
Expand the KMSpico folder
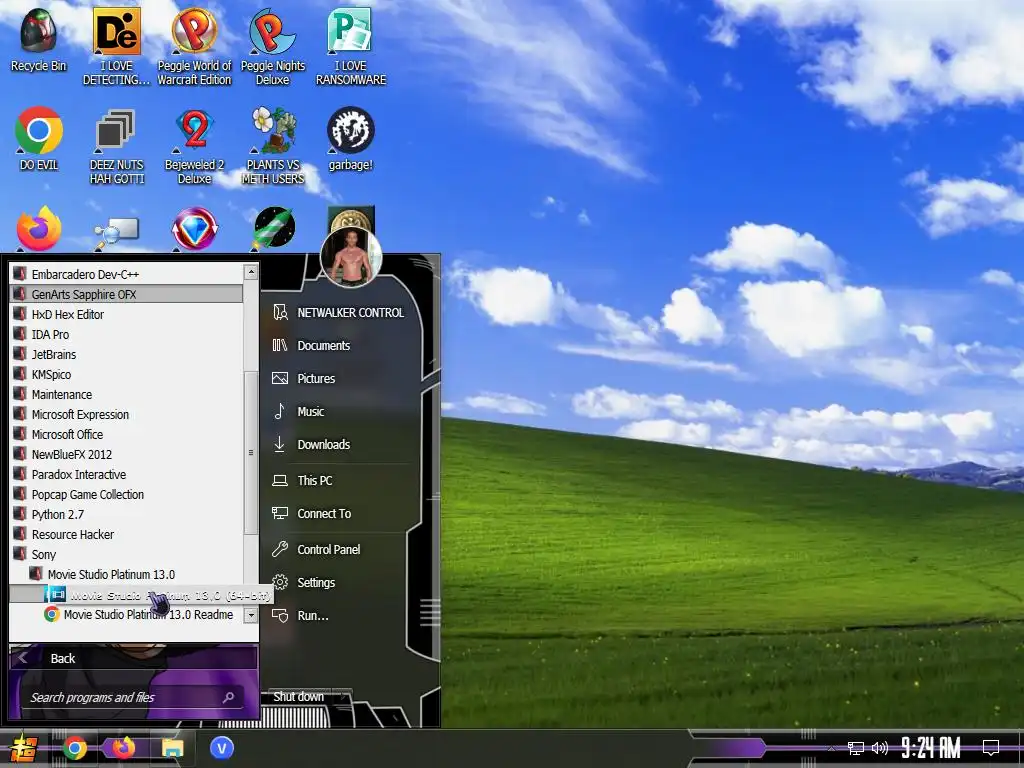point(127,375)
